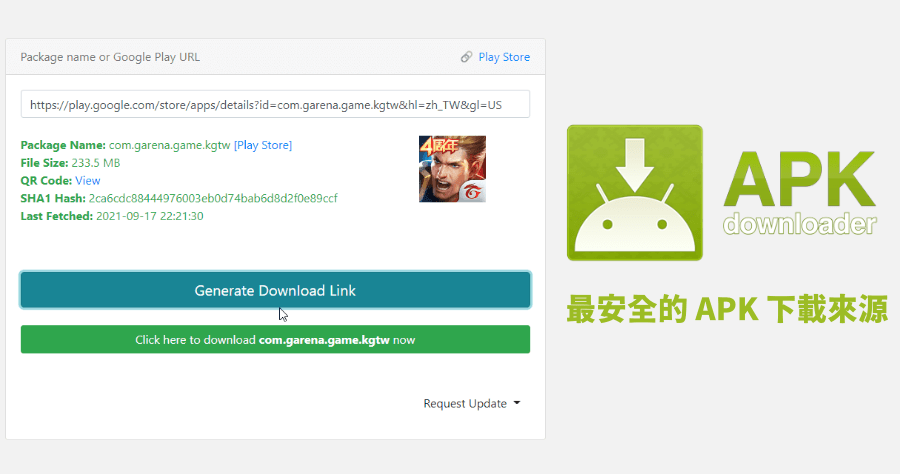Open the bracketed [Play Store] link
This screenshot has height=474, width=900.
pyautogui.click(x=263, y=145)
